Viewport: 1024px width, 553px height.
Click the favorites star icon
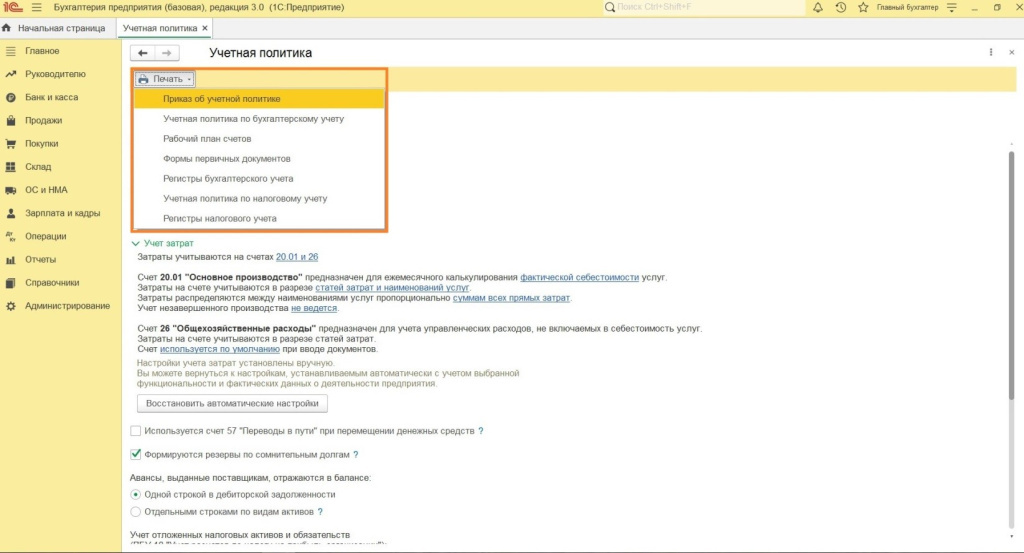[x=863, y=7]
